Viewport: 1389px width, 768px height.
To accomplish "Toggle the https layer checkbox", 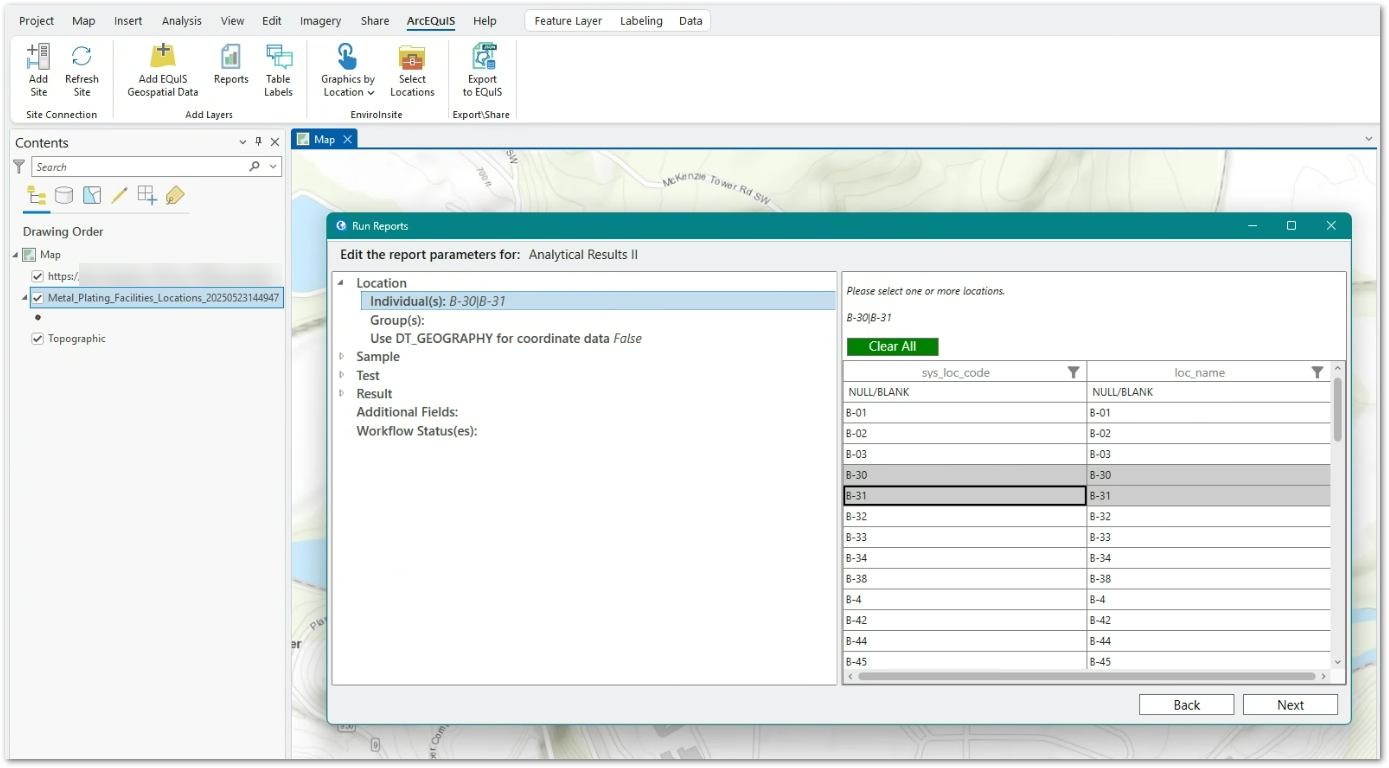I will pos(38,276).
